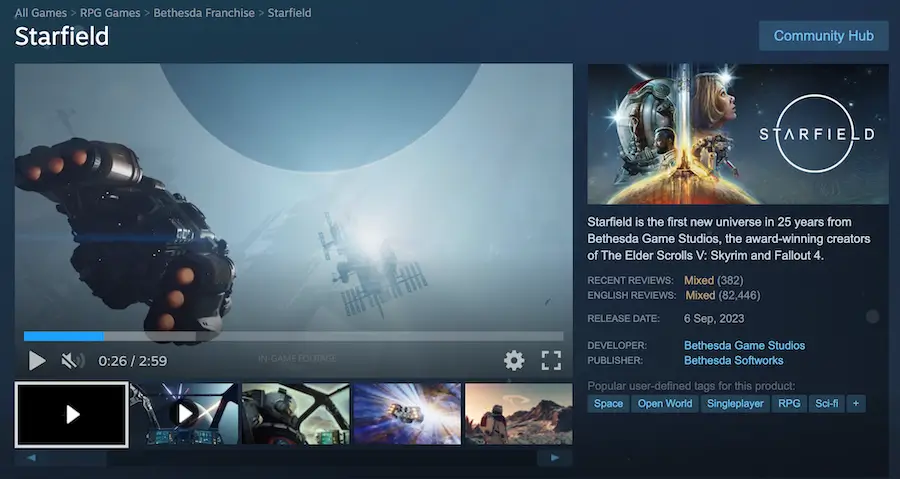This screenshot has height=479, width=900.
Task: Open Bethesda Franchise breadcrumb link
Action: (x=204, y=13)
